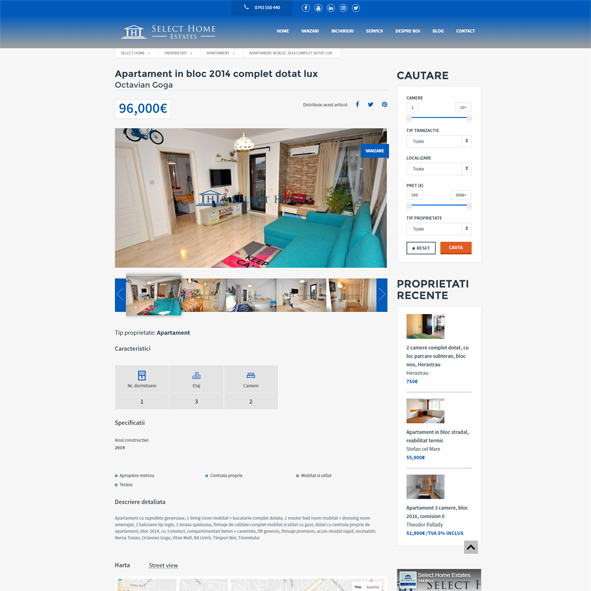Screen dimensions: 591x591
Task: Open the LinkedIn icon in header
Action: pos(331,8)
